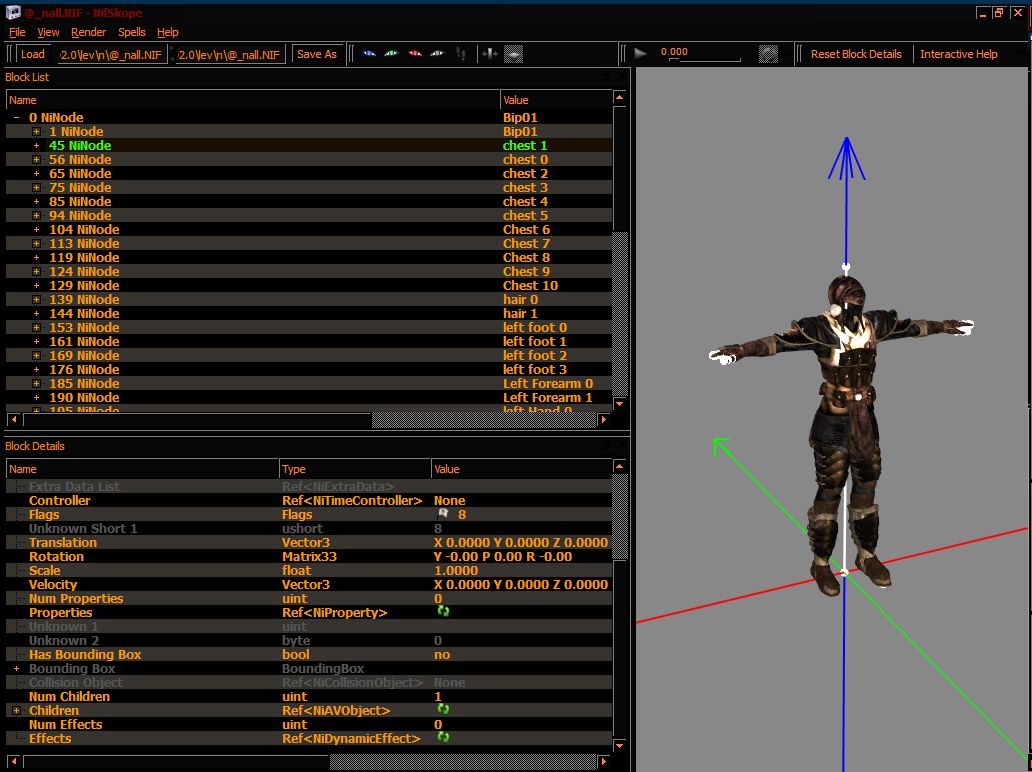The image size is (1032, 772).
Task: Click the Translation value cell
Action: pyautogui.click(x=521, y=542)
